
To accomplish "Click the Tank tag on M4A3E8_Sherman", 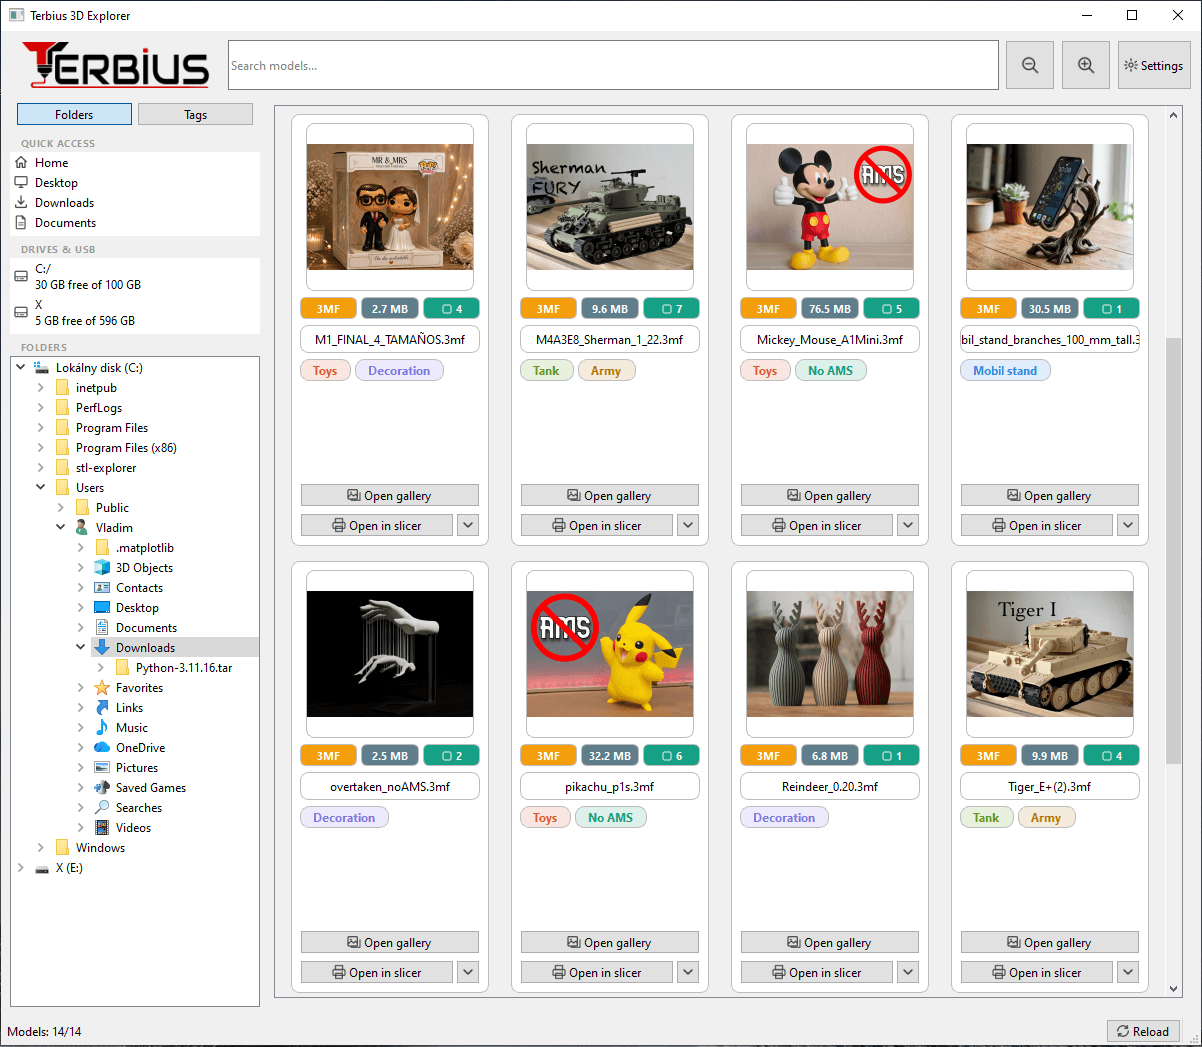I will click(x=546, y=370).
